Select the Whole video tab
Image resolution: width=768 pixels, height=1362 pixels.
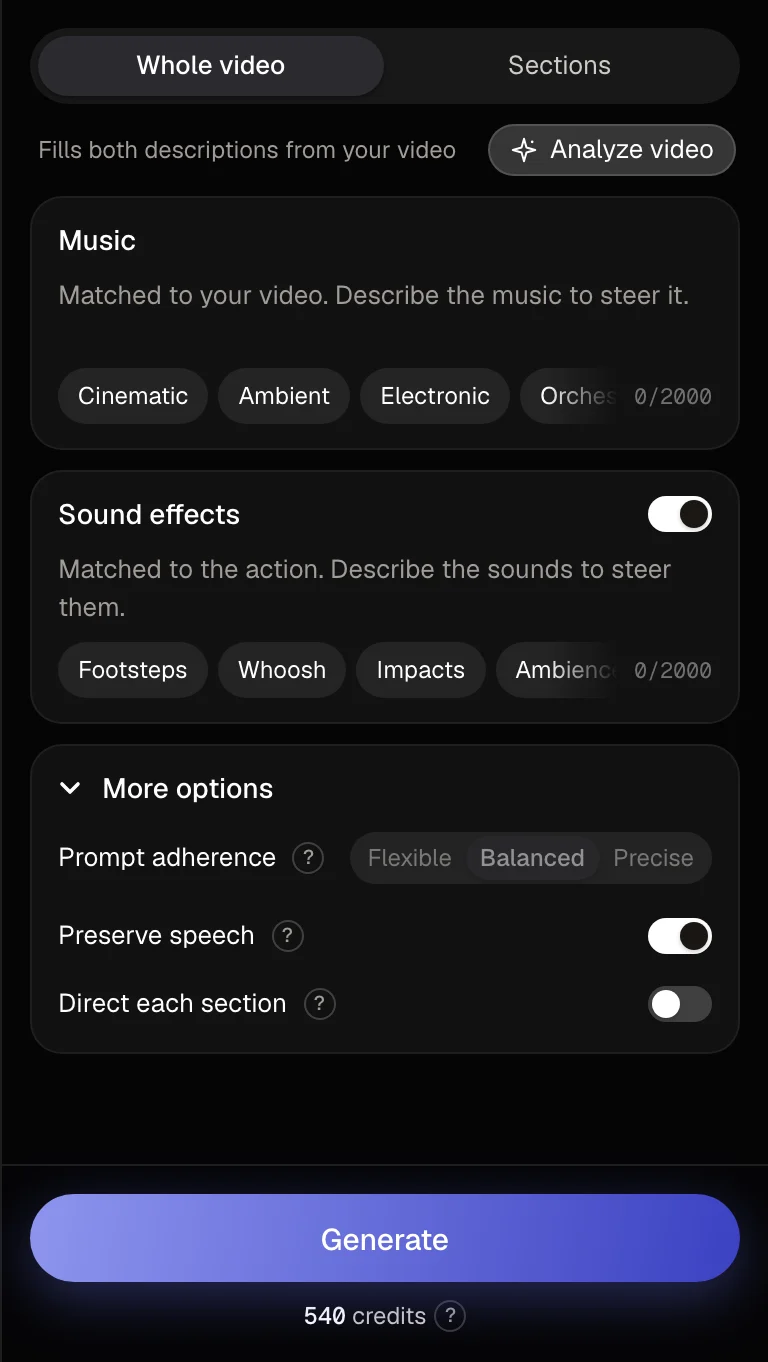(211, 66)
